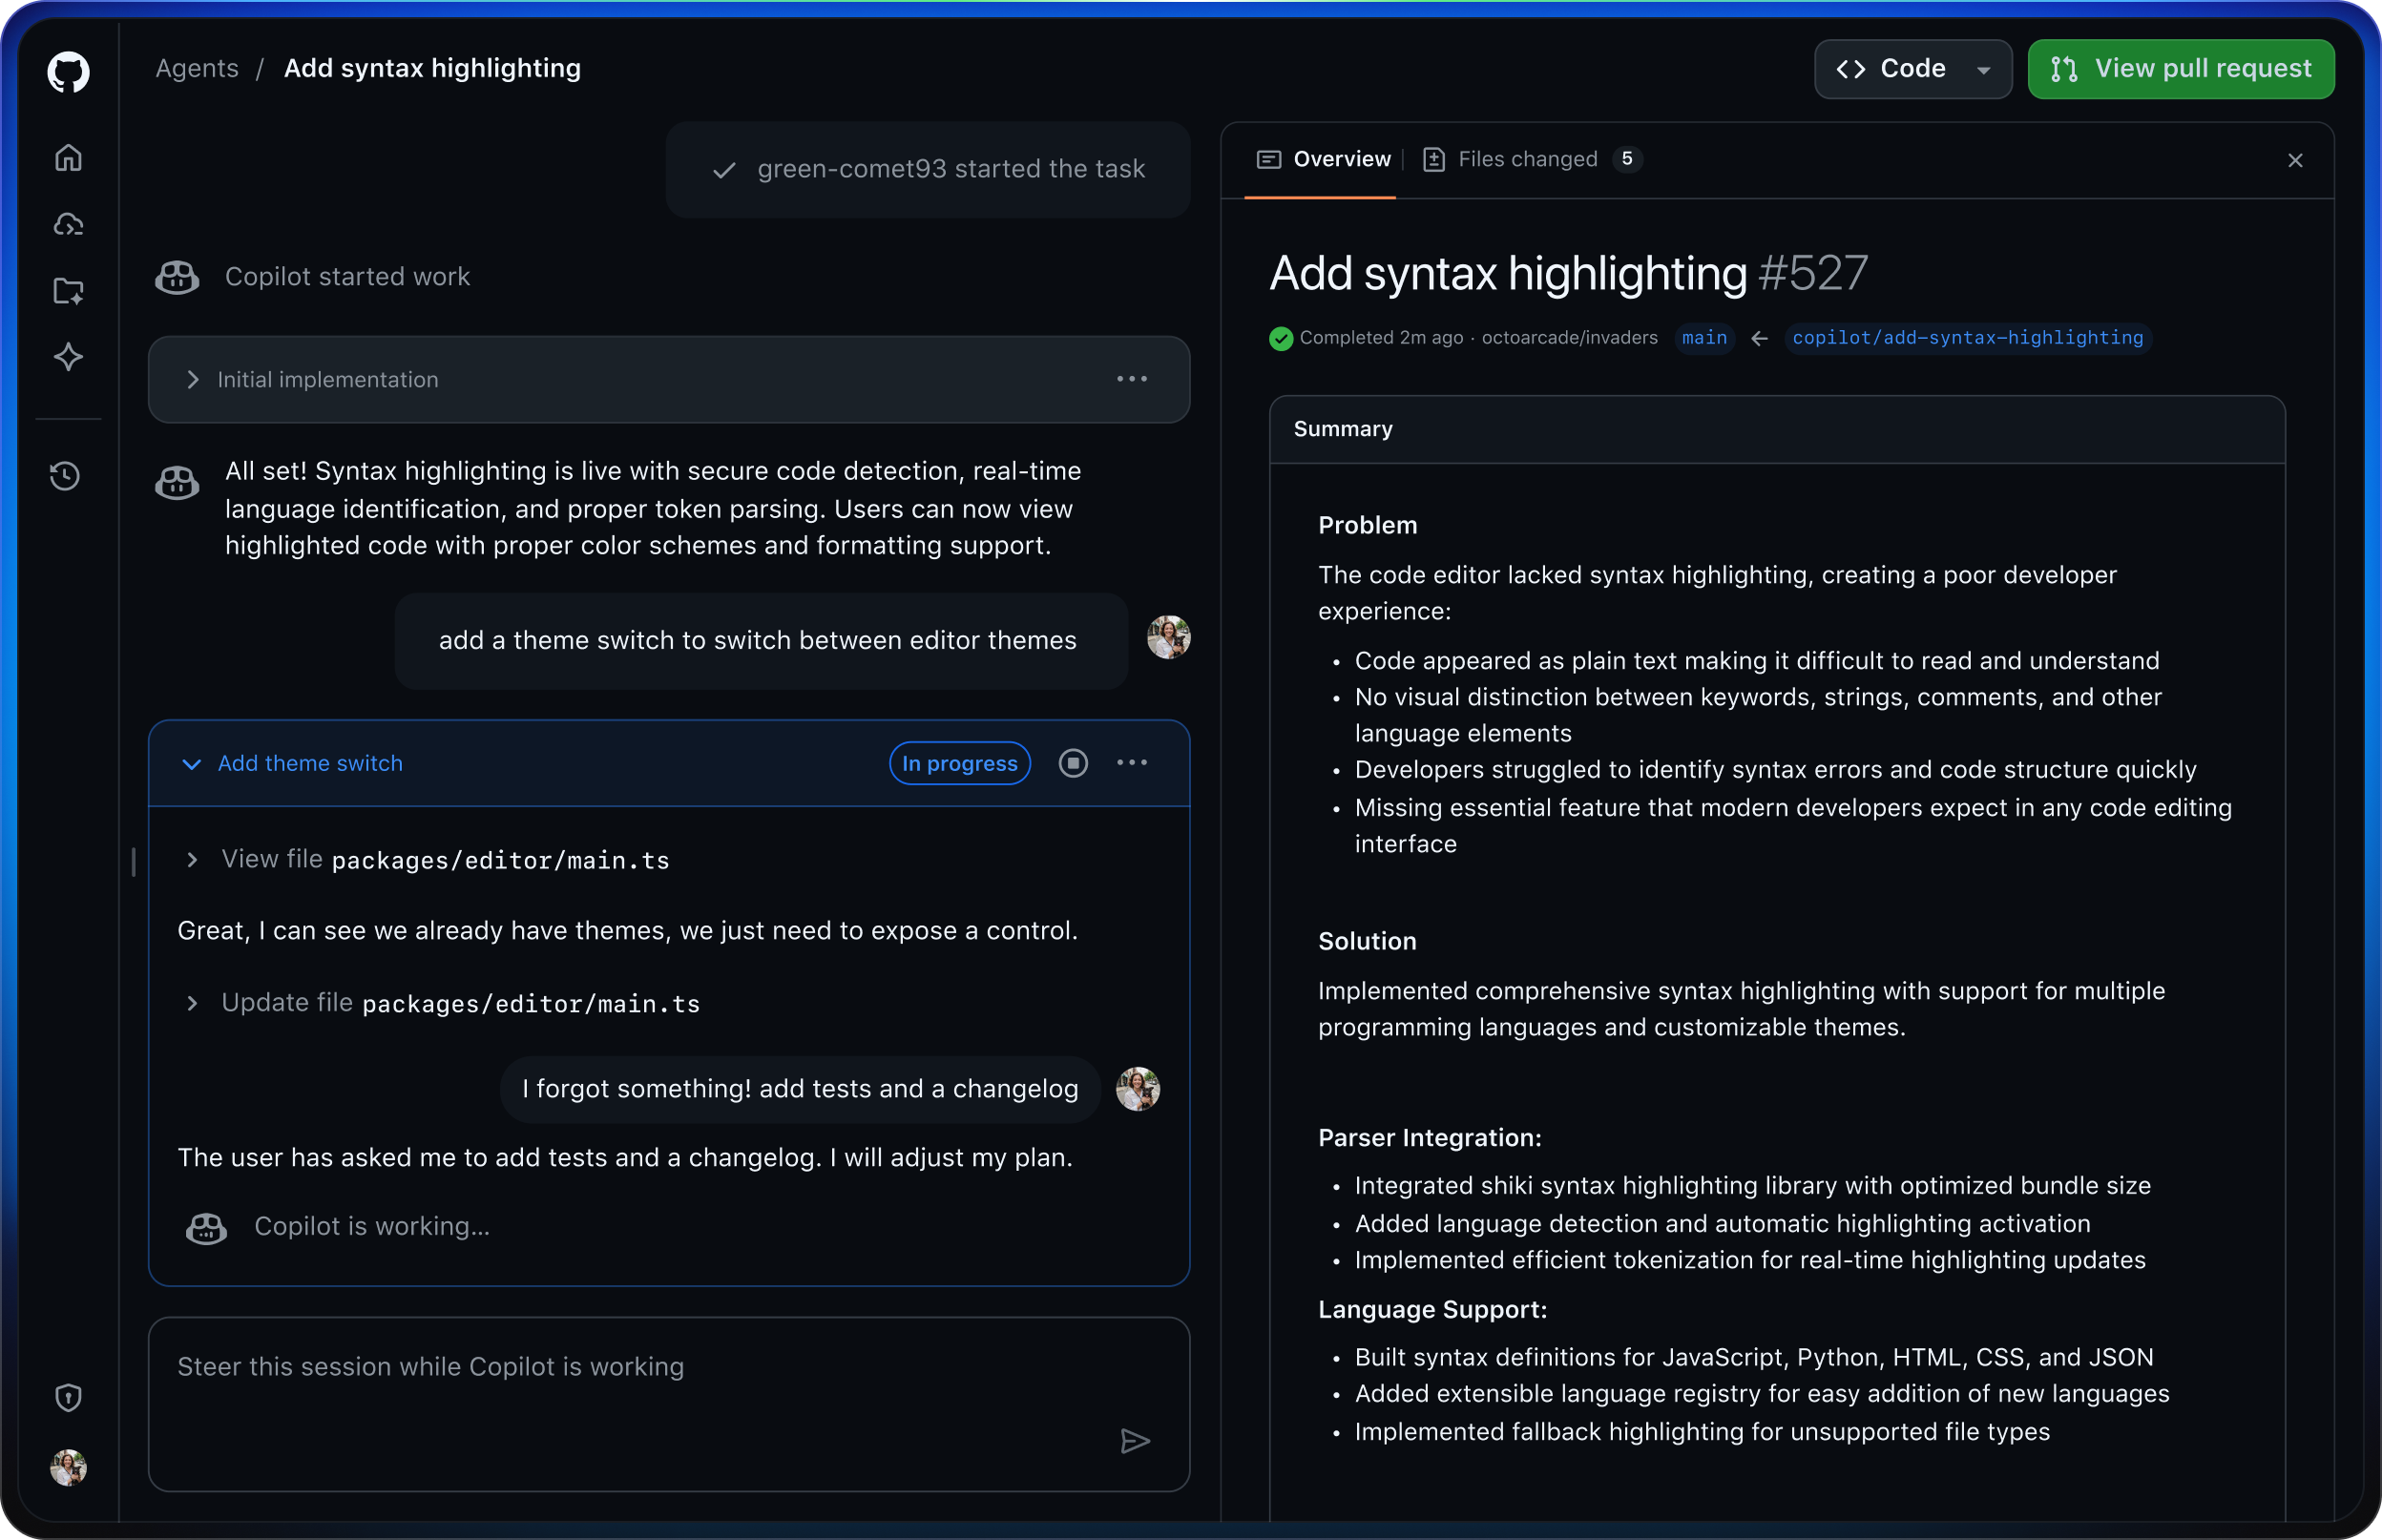Stop the running Add theme switch task
2382x1540 pixels.
pyautogui.click(x=1074, y=763)
